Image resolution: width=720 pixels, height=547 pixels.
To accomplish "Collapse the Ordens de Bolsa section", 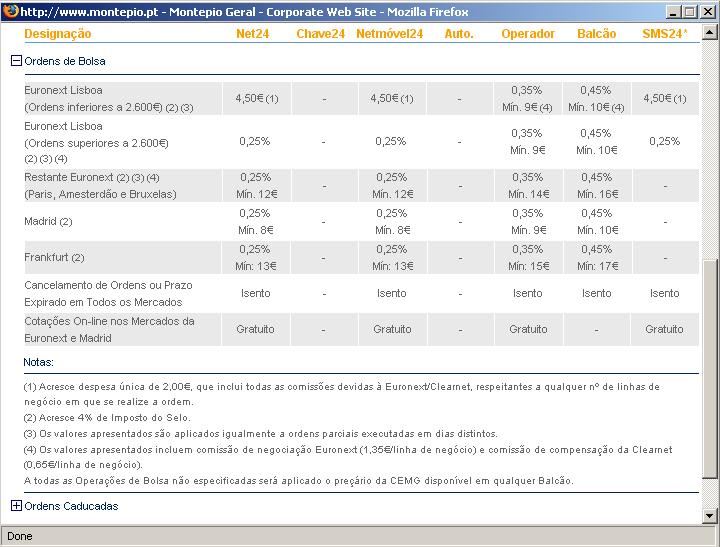I will tap(16, 61).
